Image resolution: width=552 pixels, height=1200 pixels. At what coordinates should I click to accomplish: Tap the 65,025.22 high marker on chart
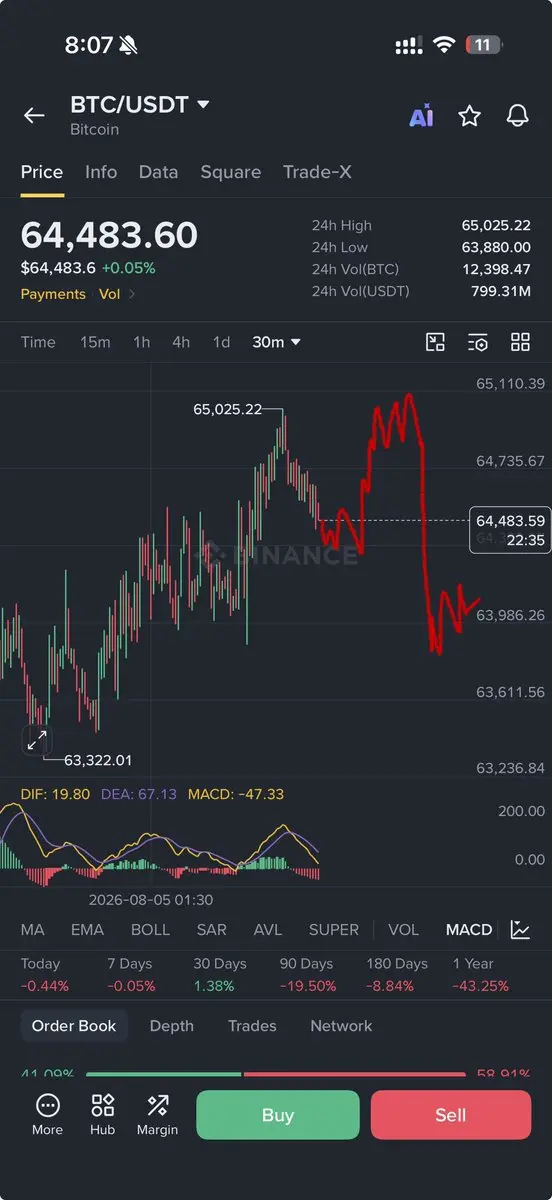(x=228, y=409)
